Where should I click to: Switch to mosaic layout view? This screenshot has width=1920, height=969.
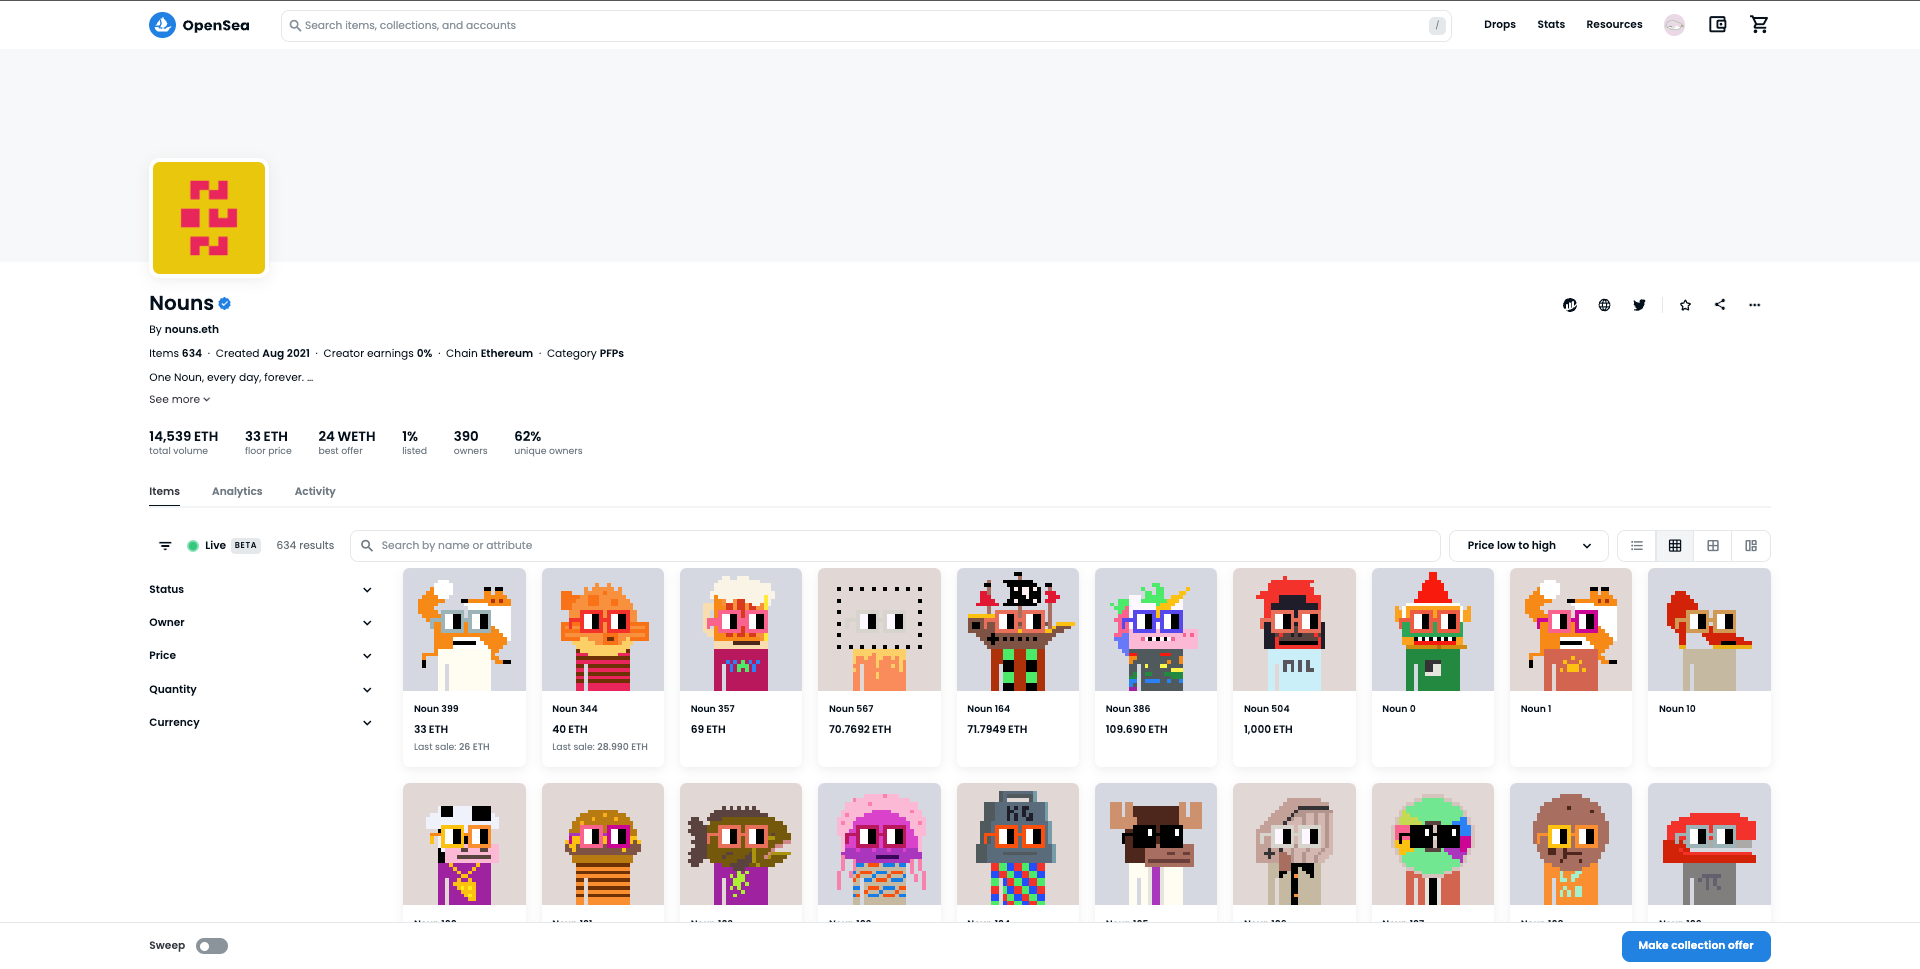click(x=1751, y=546)
